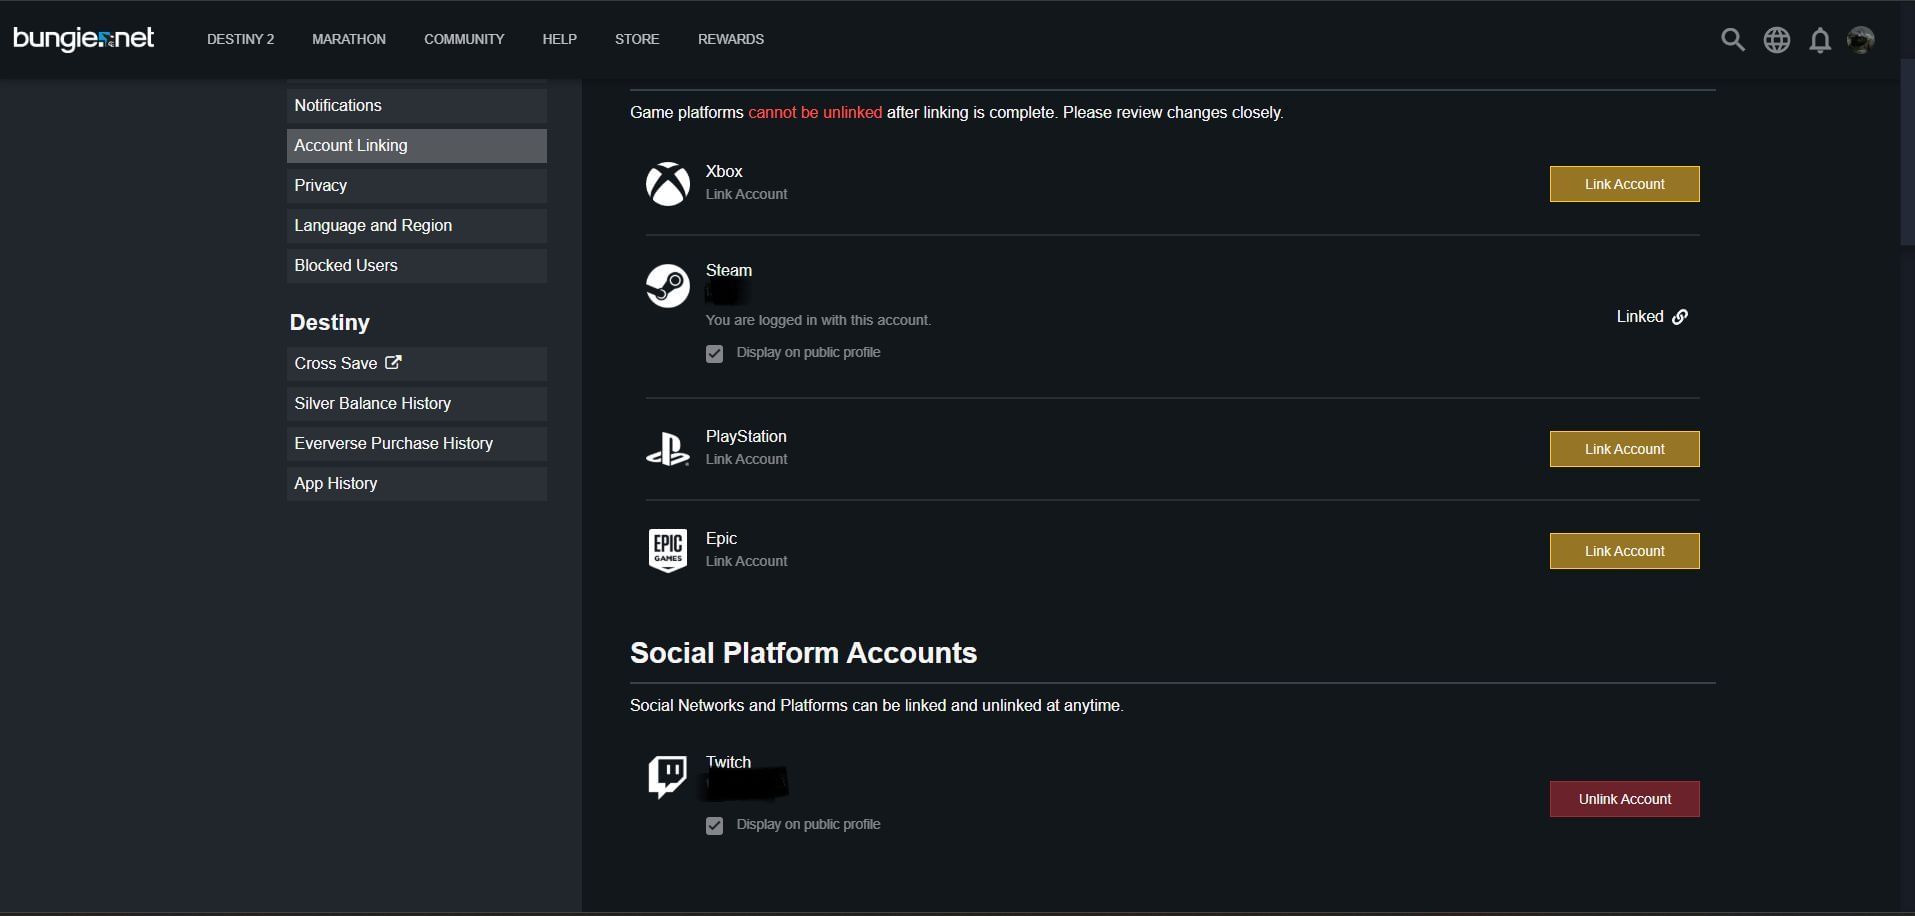Click the Steam platform name label
The width and height of the screenshot is (1915, 916).
[x=729, y=271]
